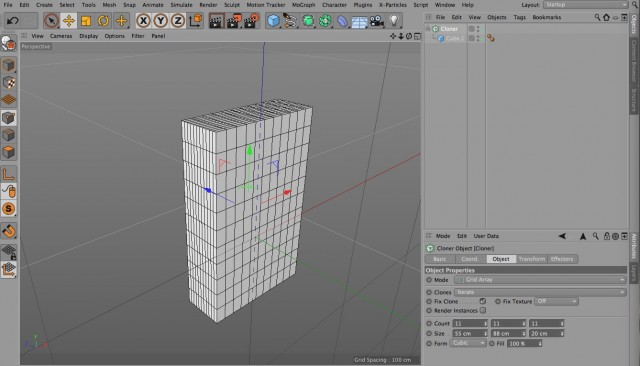Select the Live Selection tool

pos(51,20)
